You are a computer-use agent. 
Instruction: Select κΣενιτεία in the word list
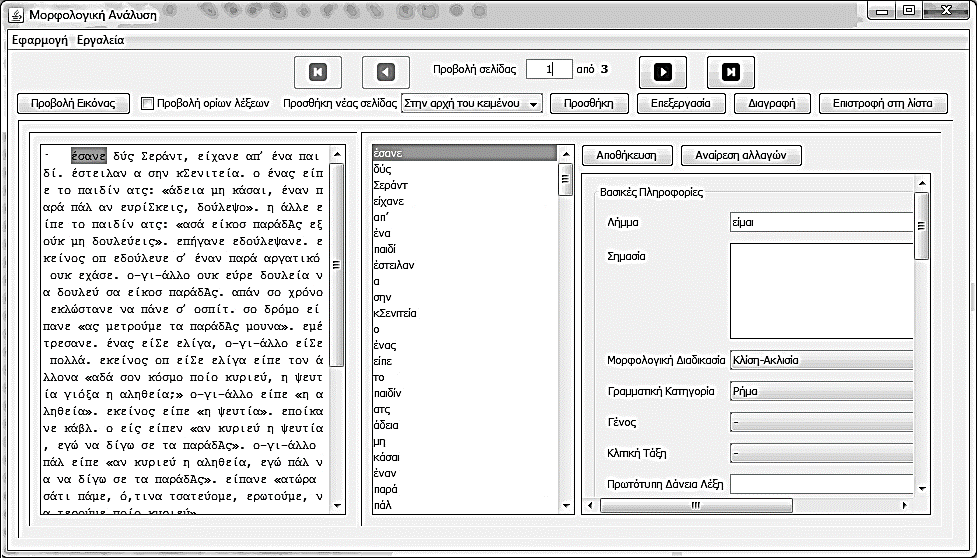pyautogui.click(x=464, y=313)
